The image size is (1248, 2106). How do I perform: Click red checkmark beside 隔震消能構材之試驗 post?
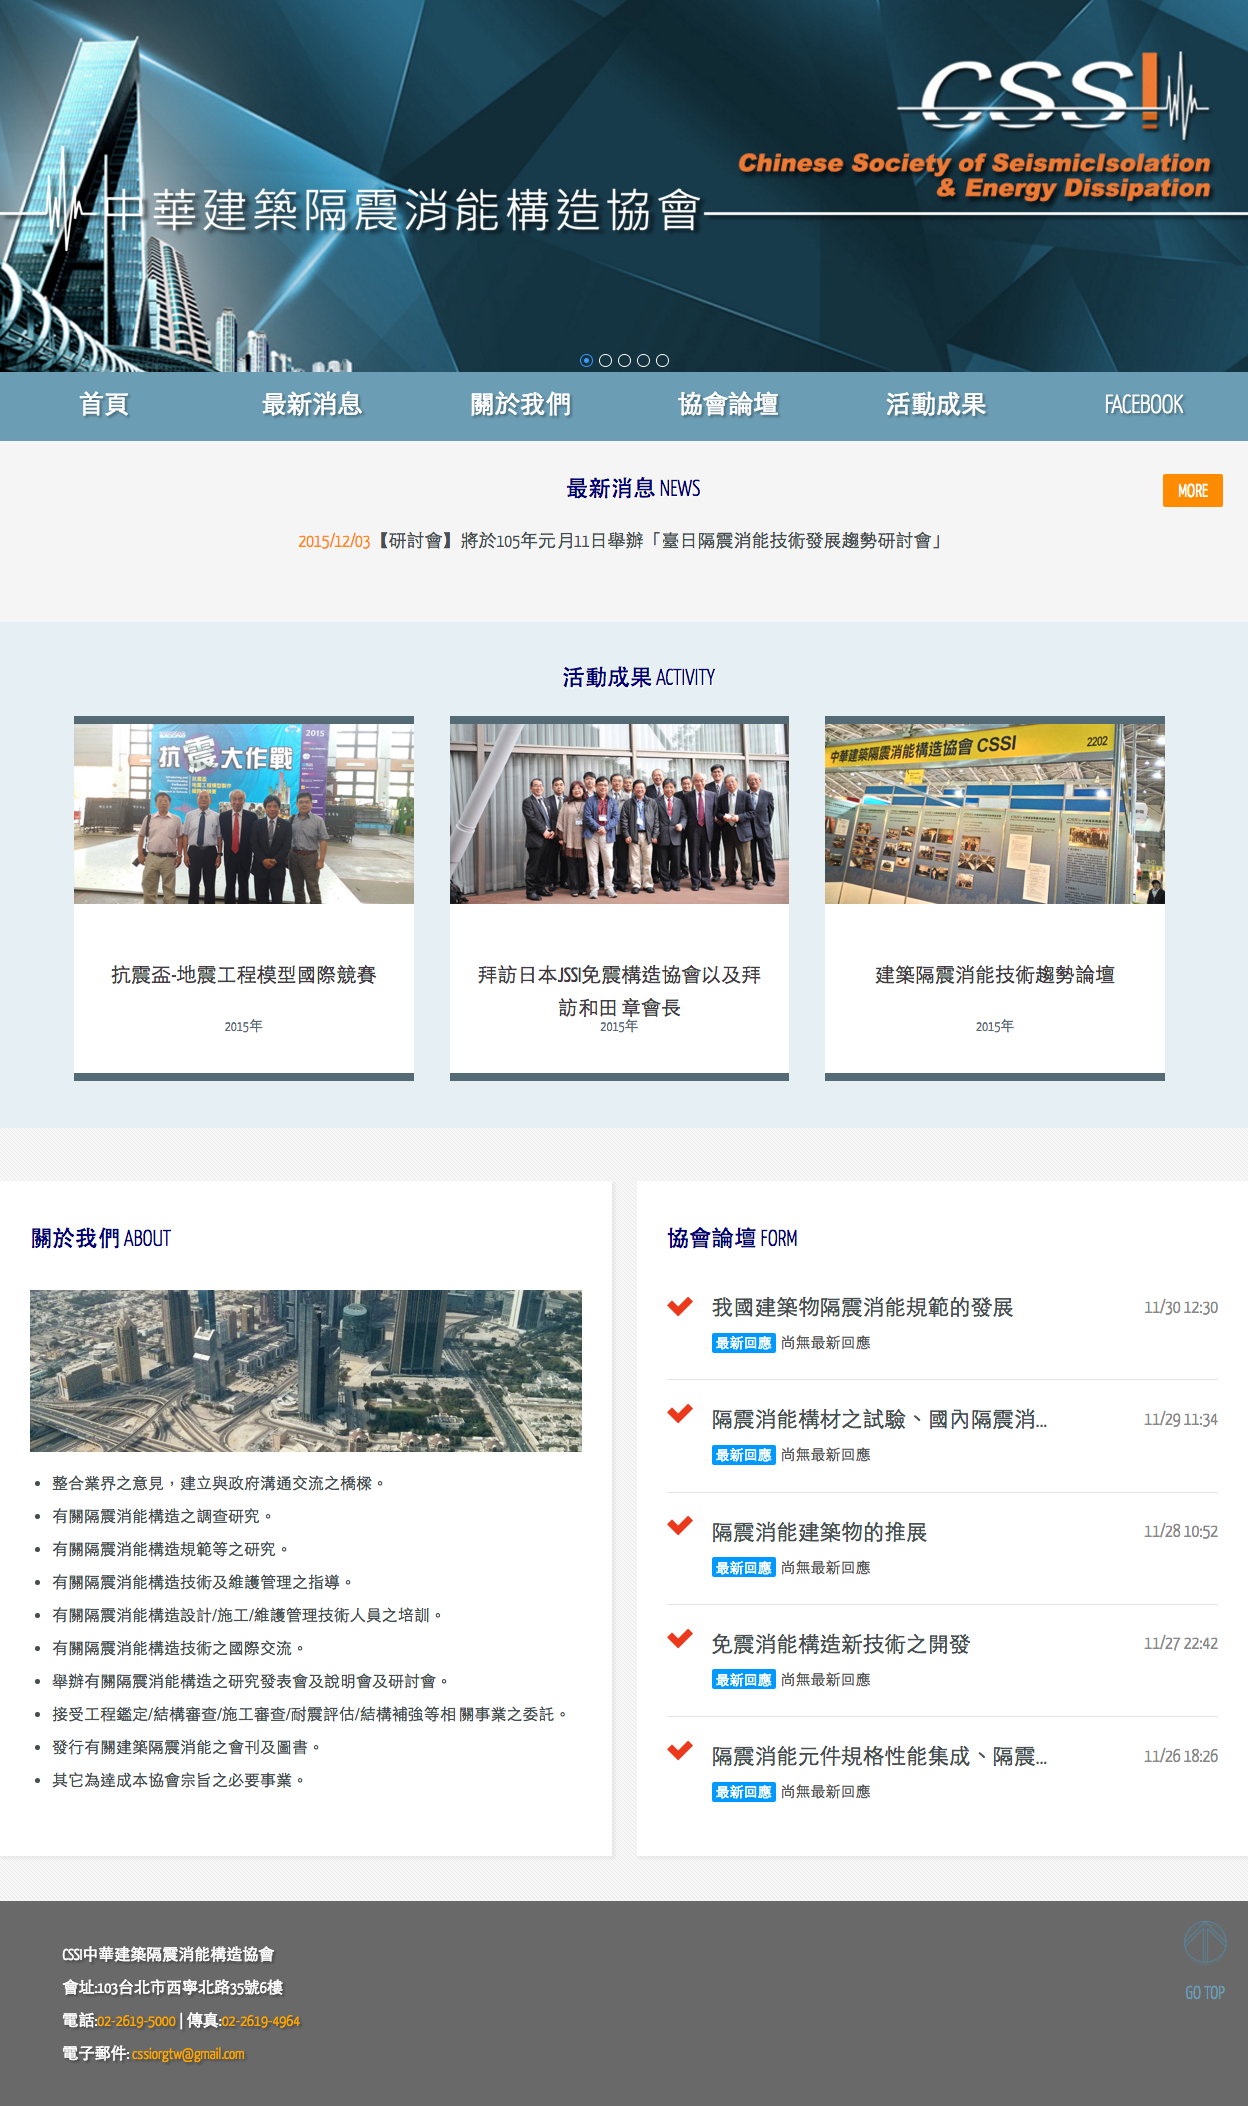point(680,1413)
